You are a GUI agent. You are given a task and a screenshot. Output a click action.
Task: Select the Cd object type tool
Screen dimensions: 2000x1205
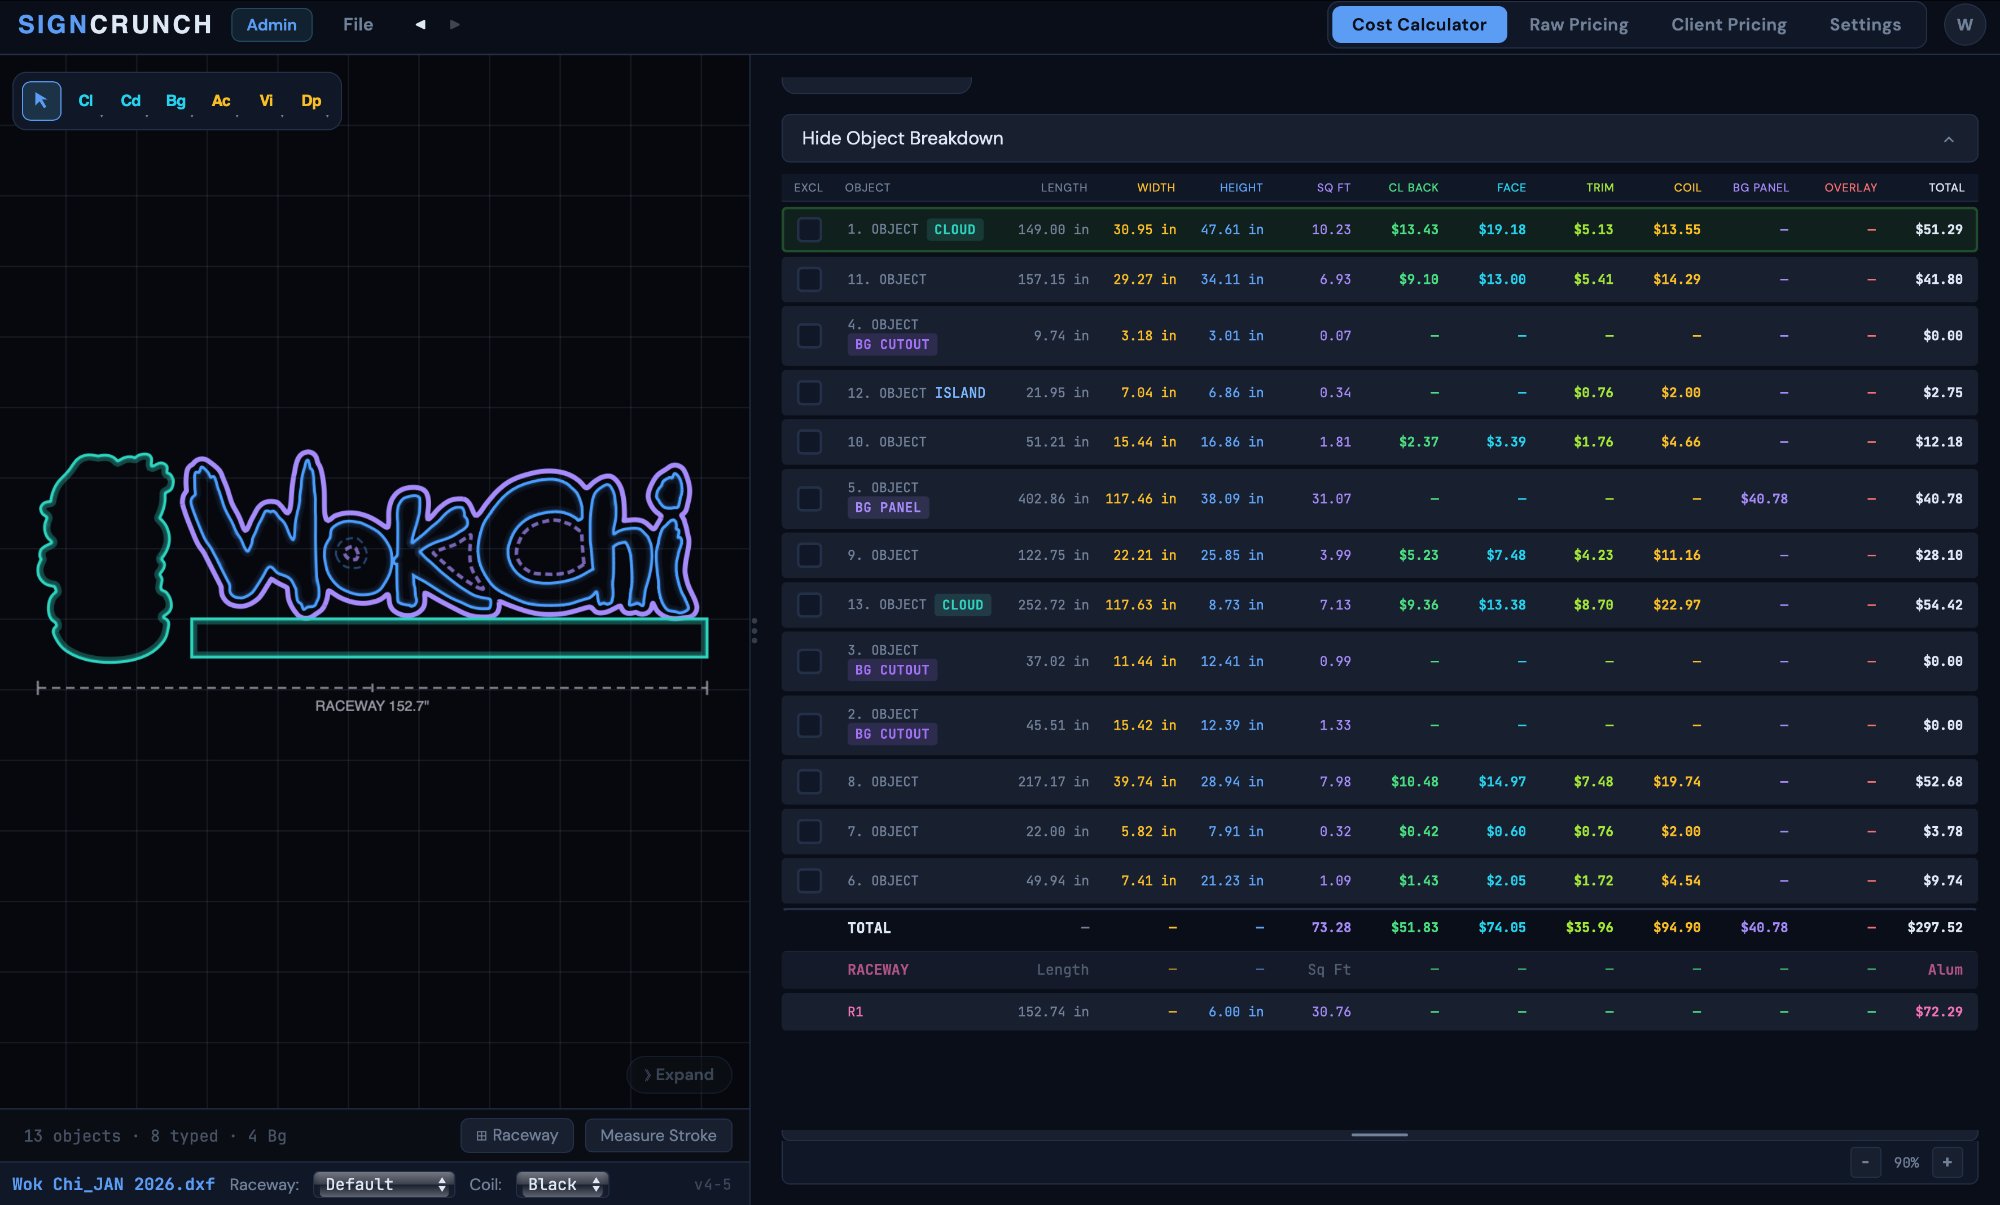coord(131,101)
